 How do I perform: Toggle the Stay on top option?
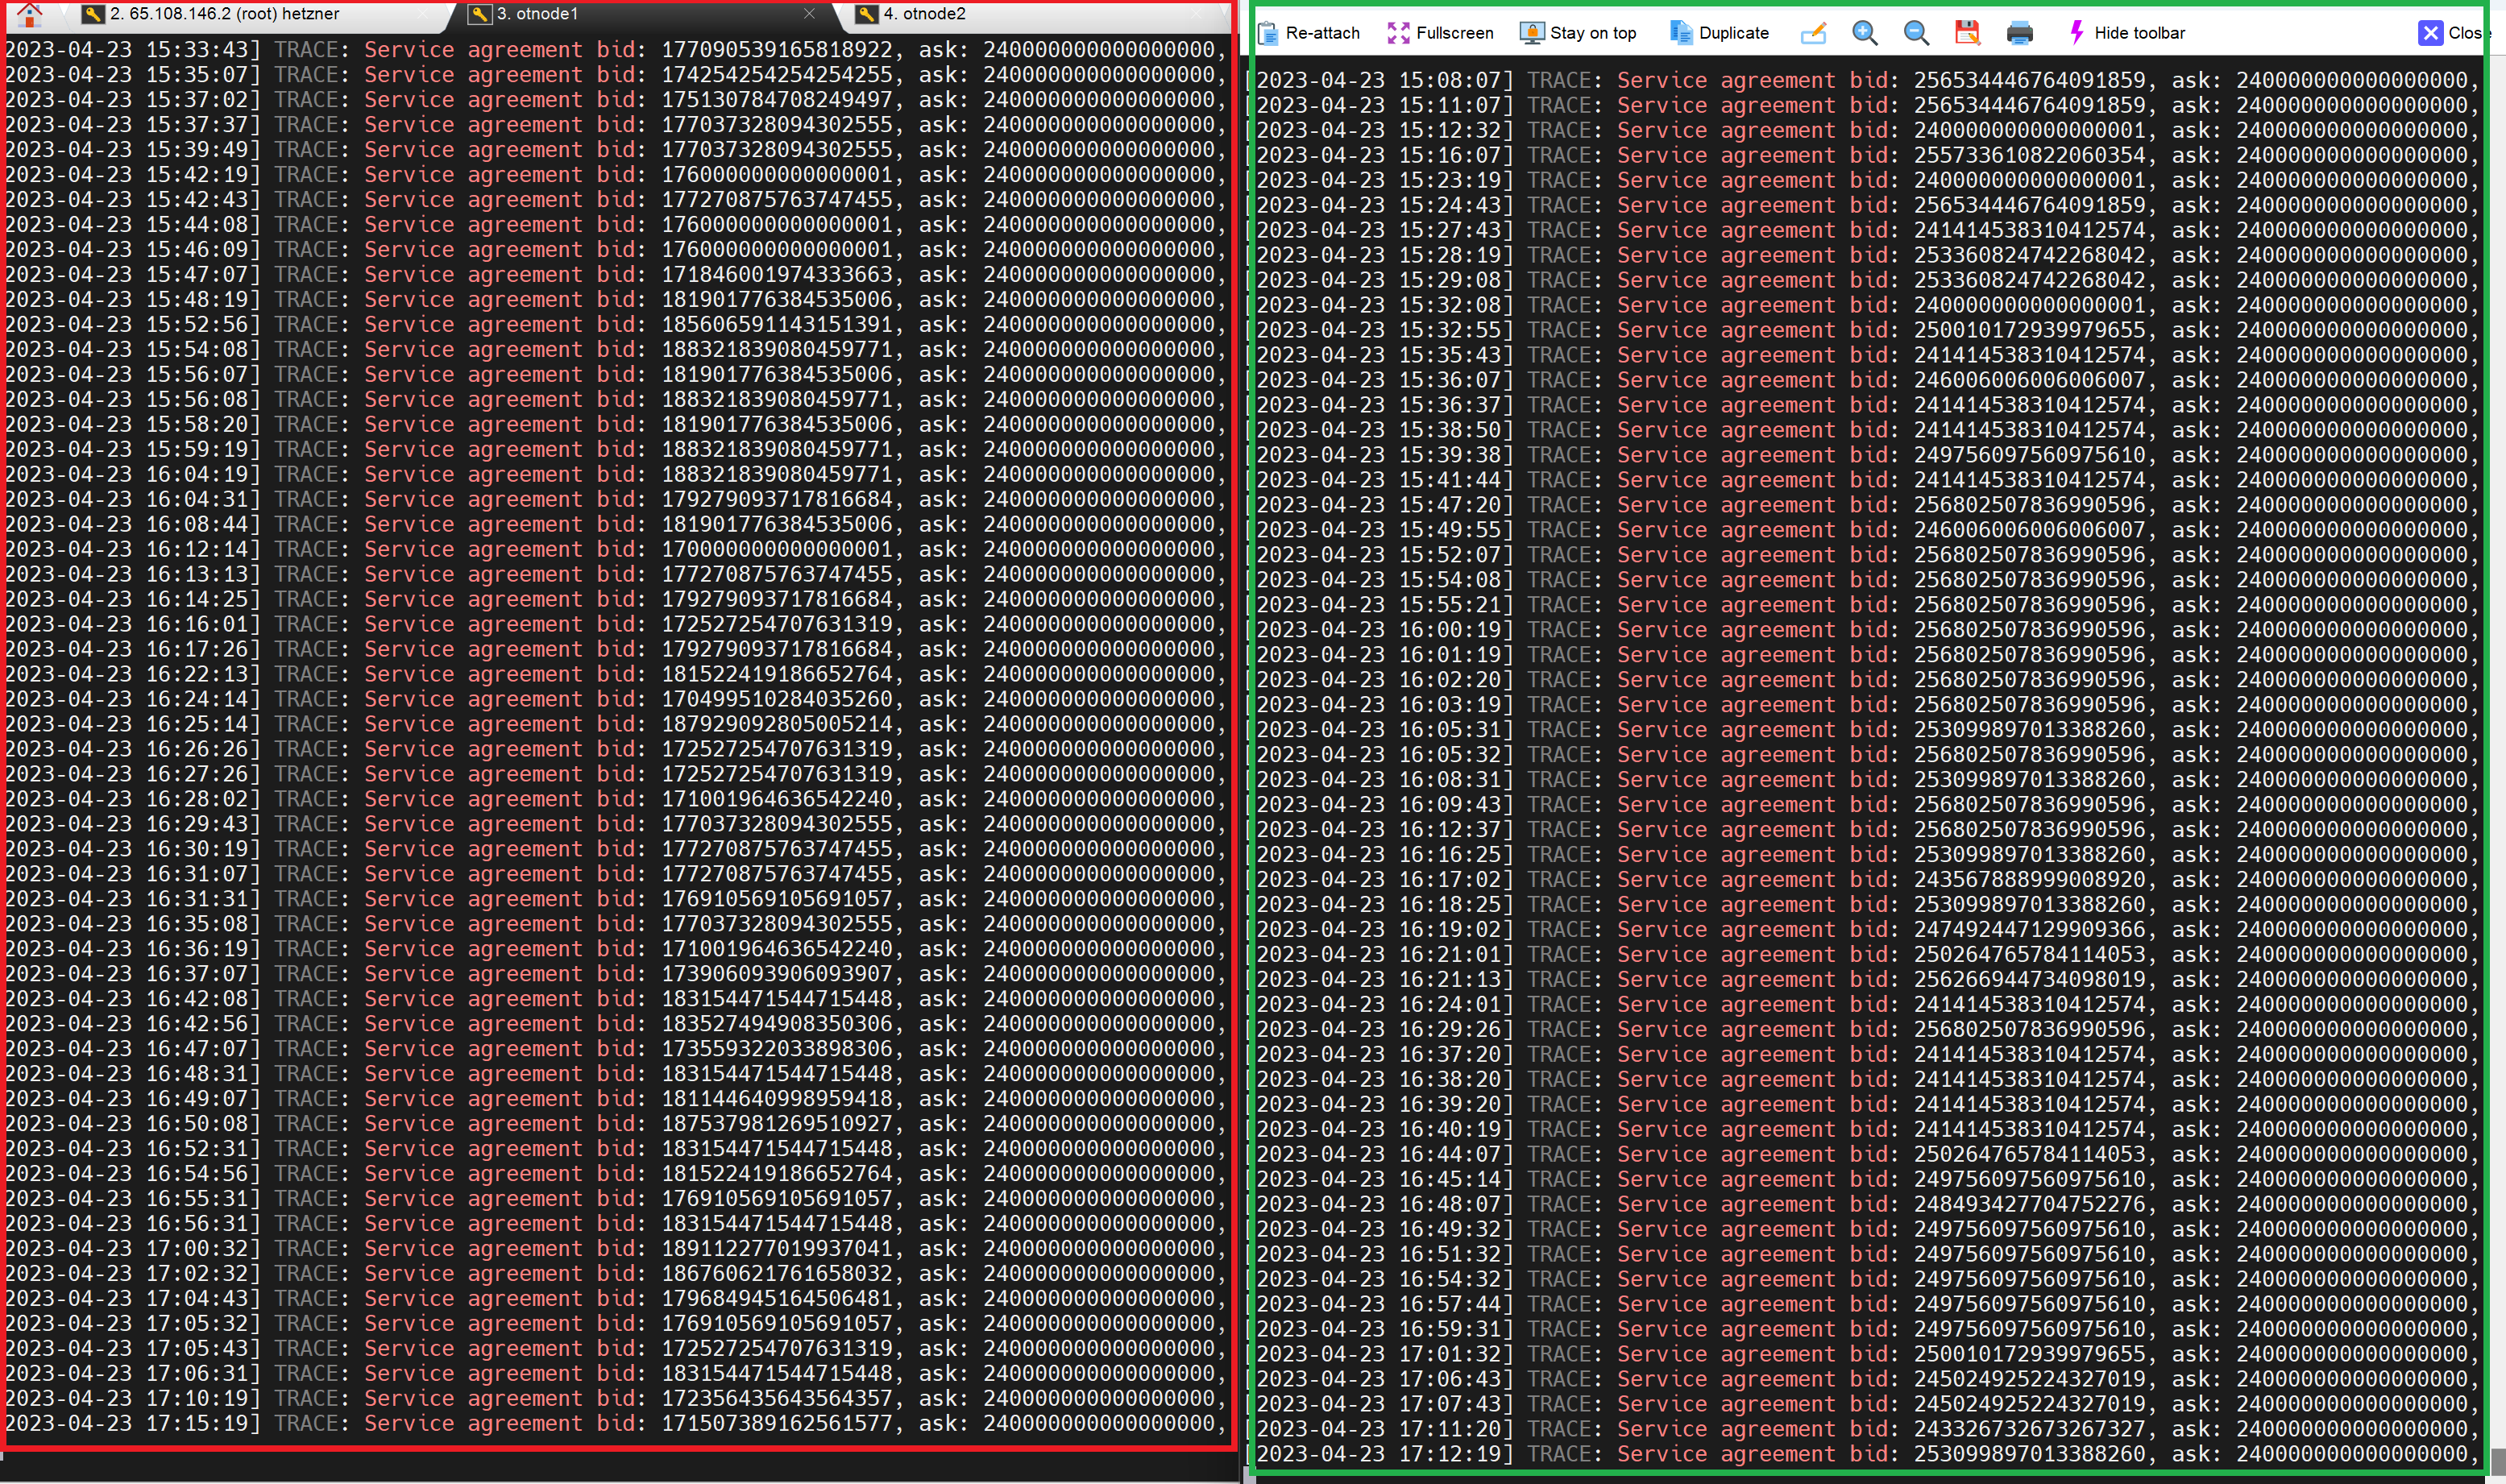1578,33
